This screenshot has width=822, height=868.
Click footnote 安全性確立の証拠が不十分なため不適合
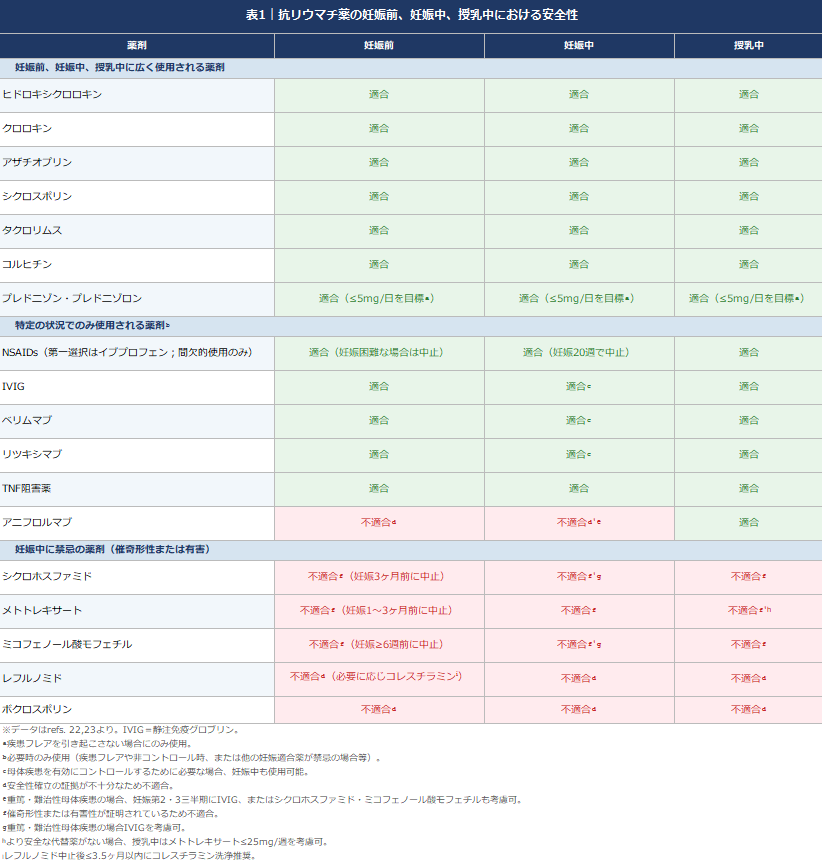[89, 786]
